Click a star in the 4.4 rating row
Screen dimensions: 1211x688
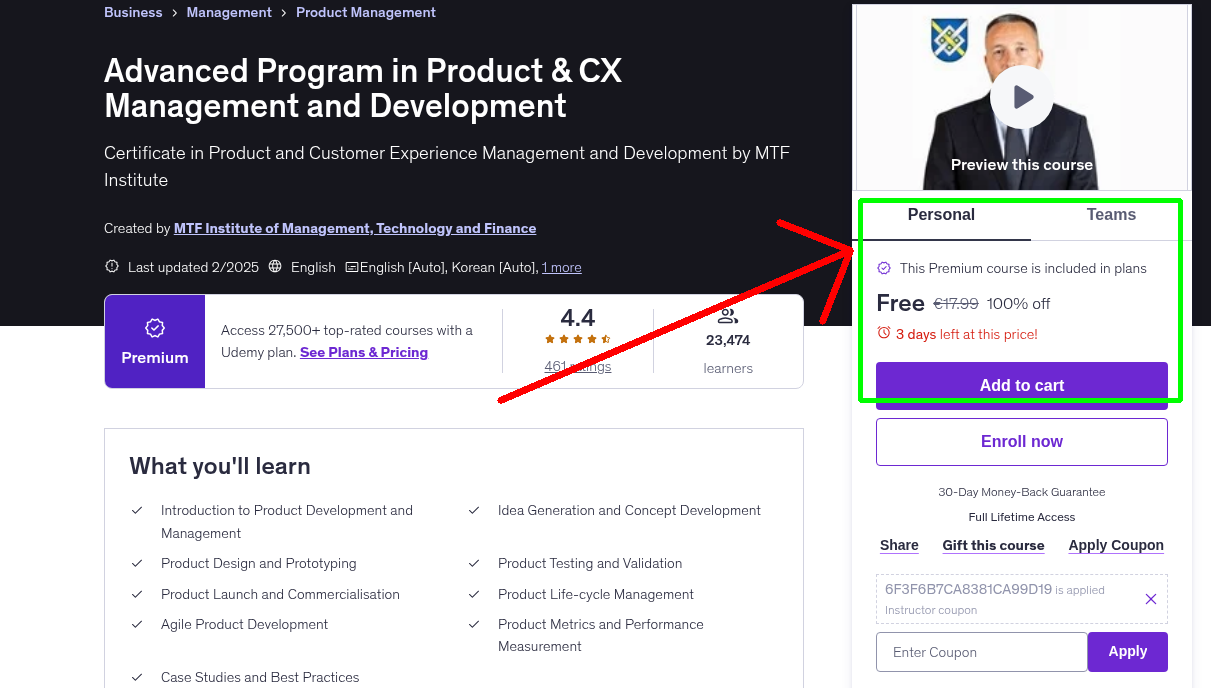[x=577, y=339]
